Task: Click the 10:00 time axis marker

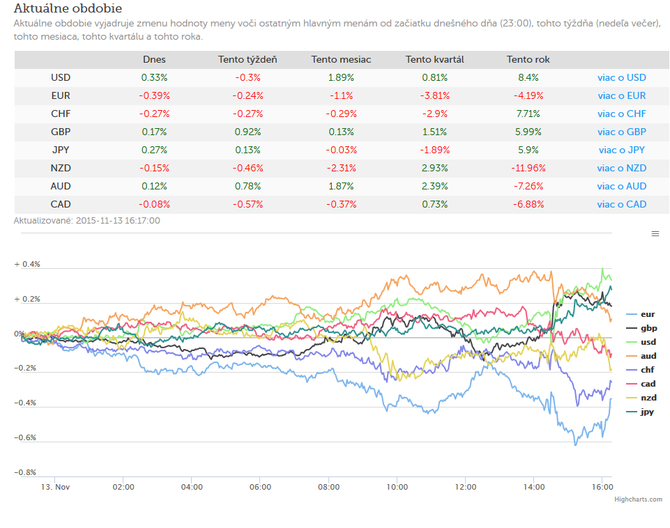Action: [x=397, y=487]
